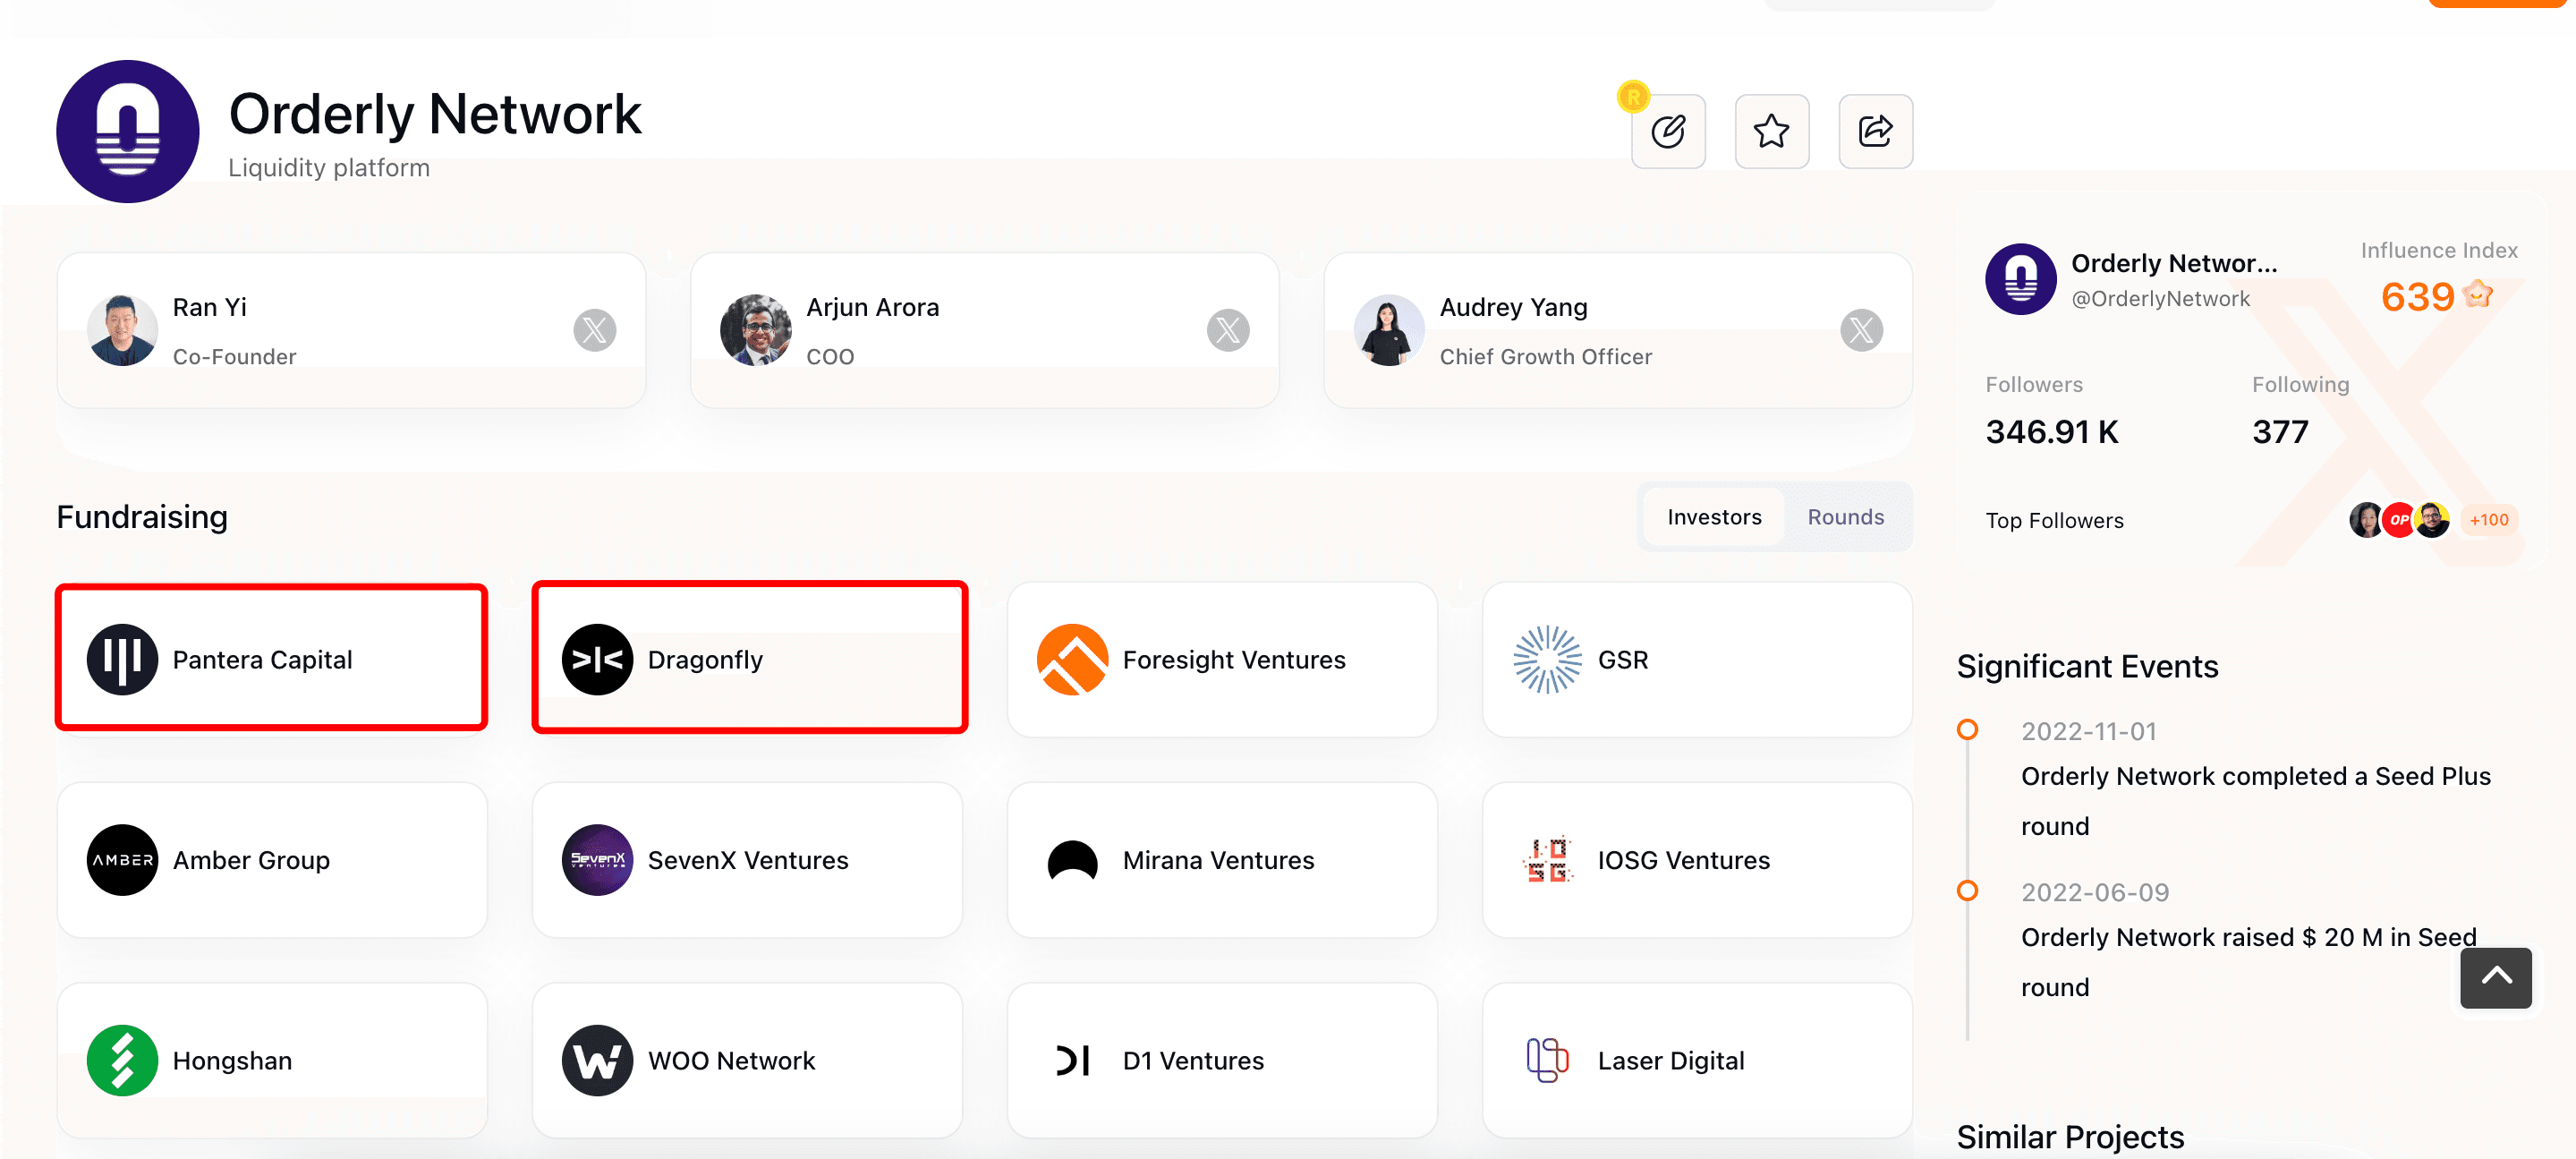Click the scroll-to-top arrow button

tap(2496, 977)
